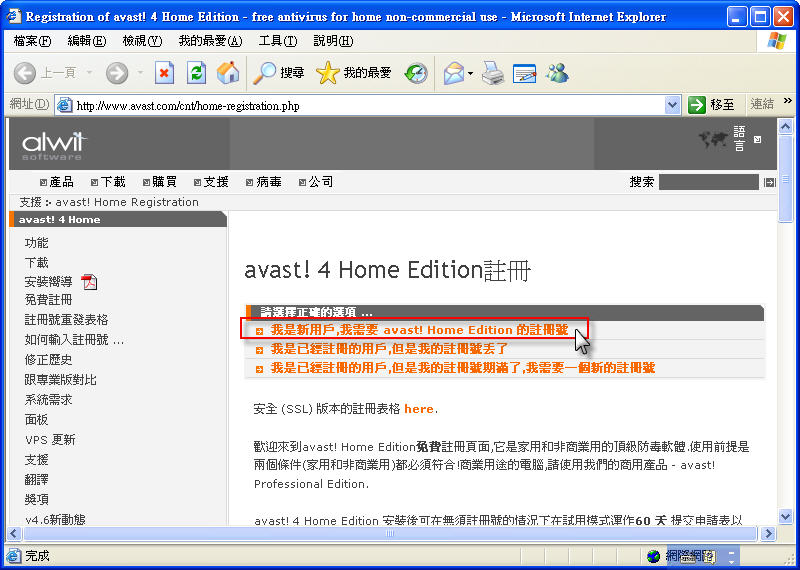Open the 編輯(E) menu
The image size is (800, 570).
tap(87, 41)
